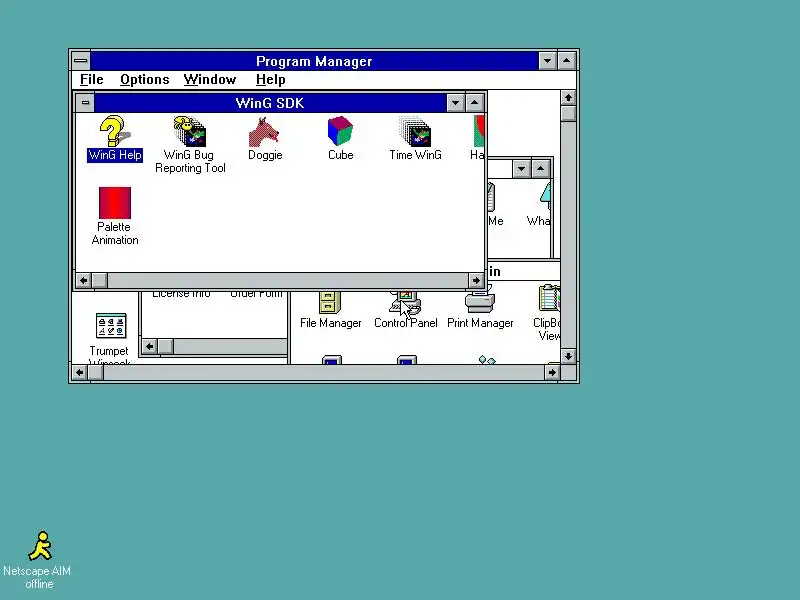
Task: Select the Clipboard Viewer icon
Action: 547,313
